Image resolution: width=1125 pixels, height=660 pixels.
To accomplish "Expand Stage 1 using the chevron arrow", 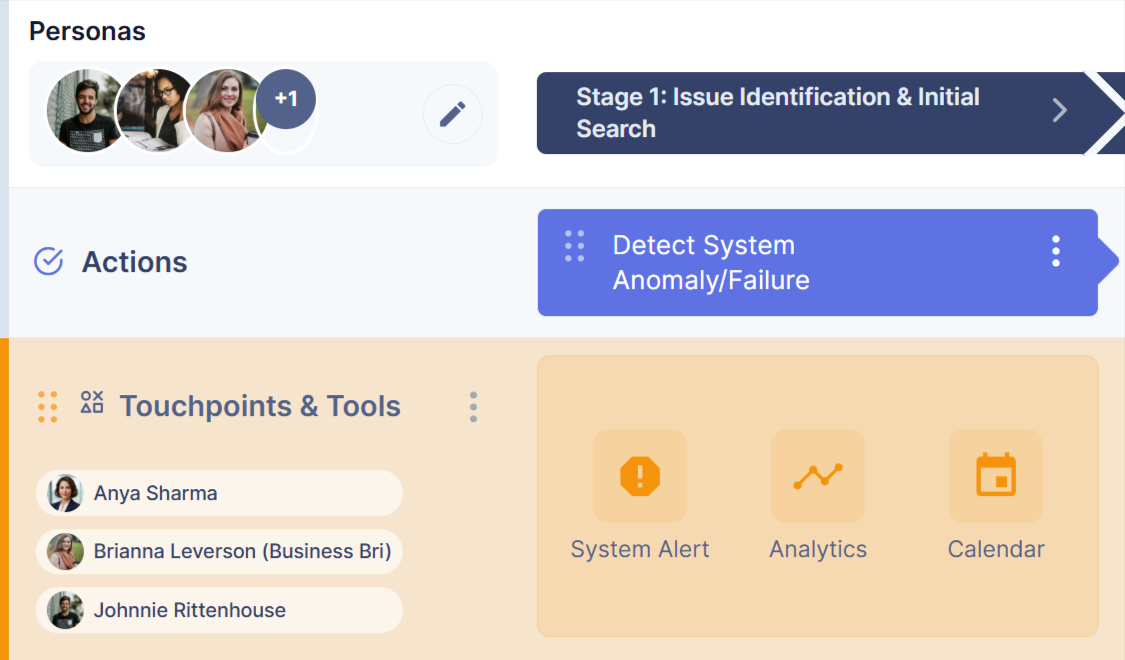I will click(x=1060, y=111).
